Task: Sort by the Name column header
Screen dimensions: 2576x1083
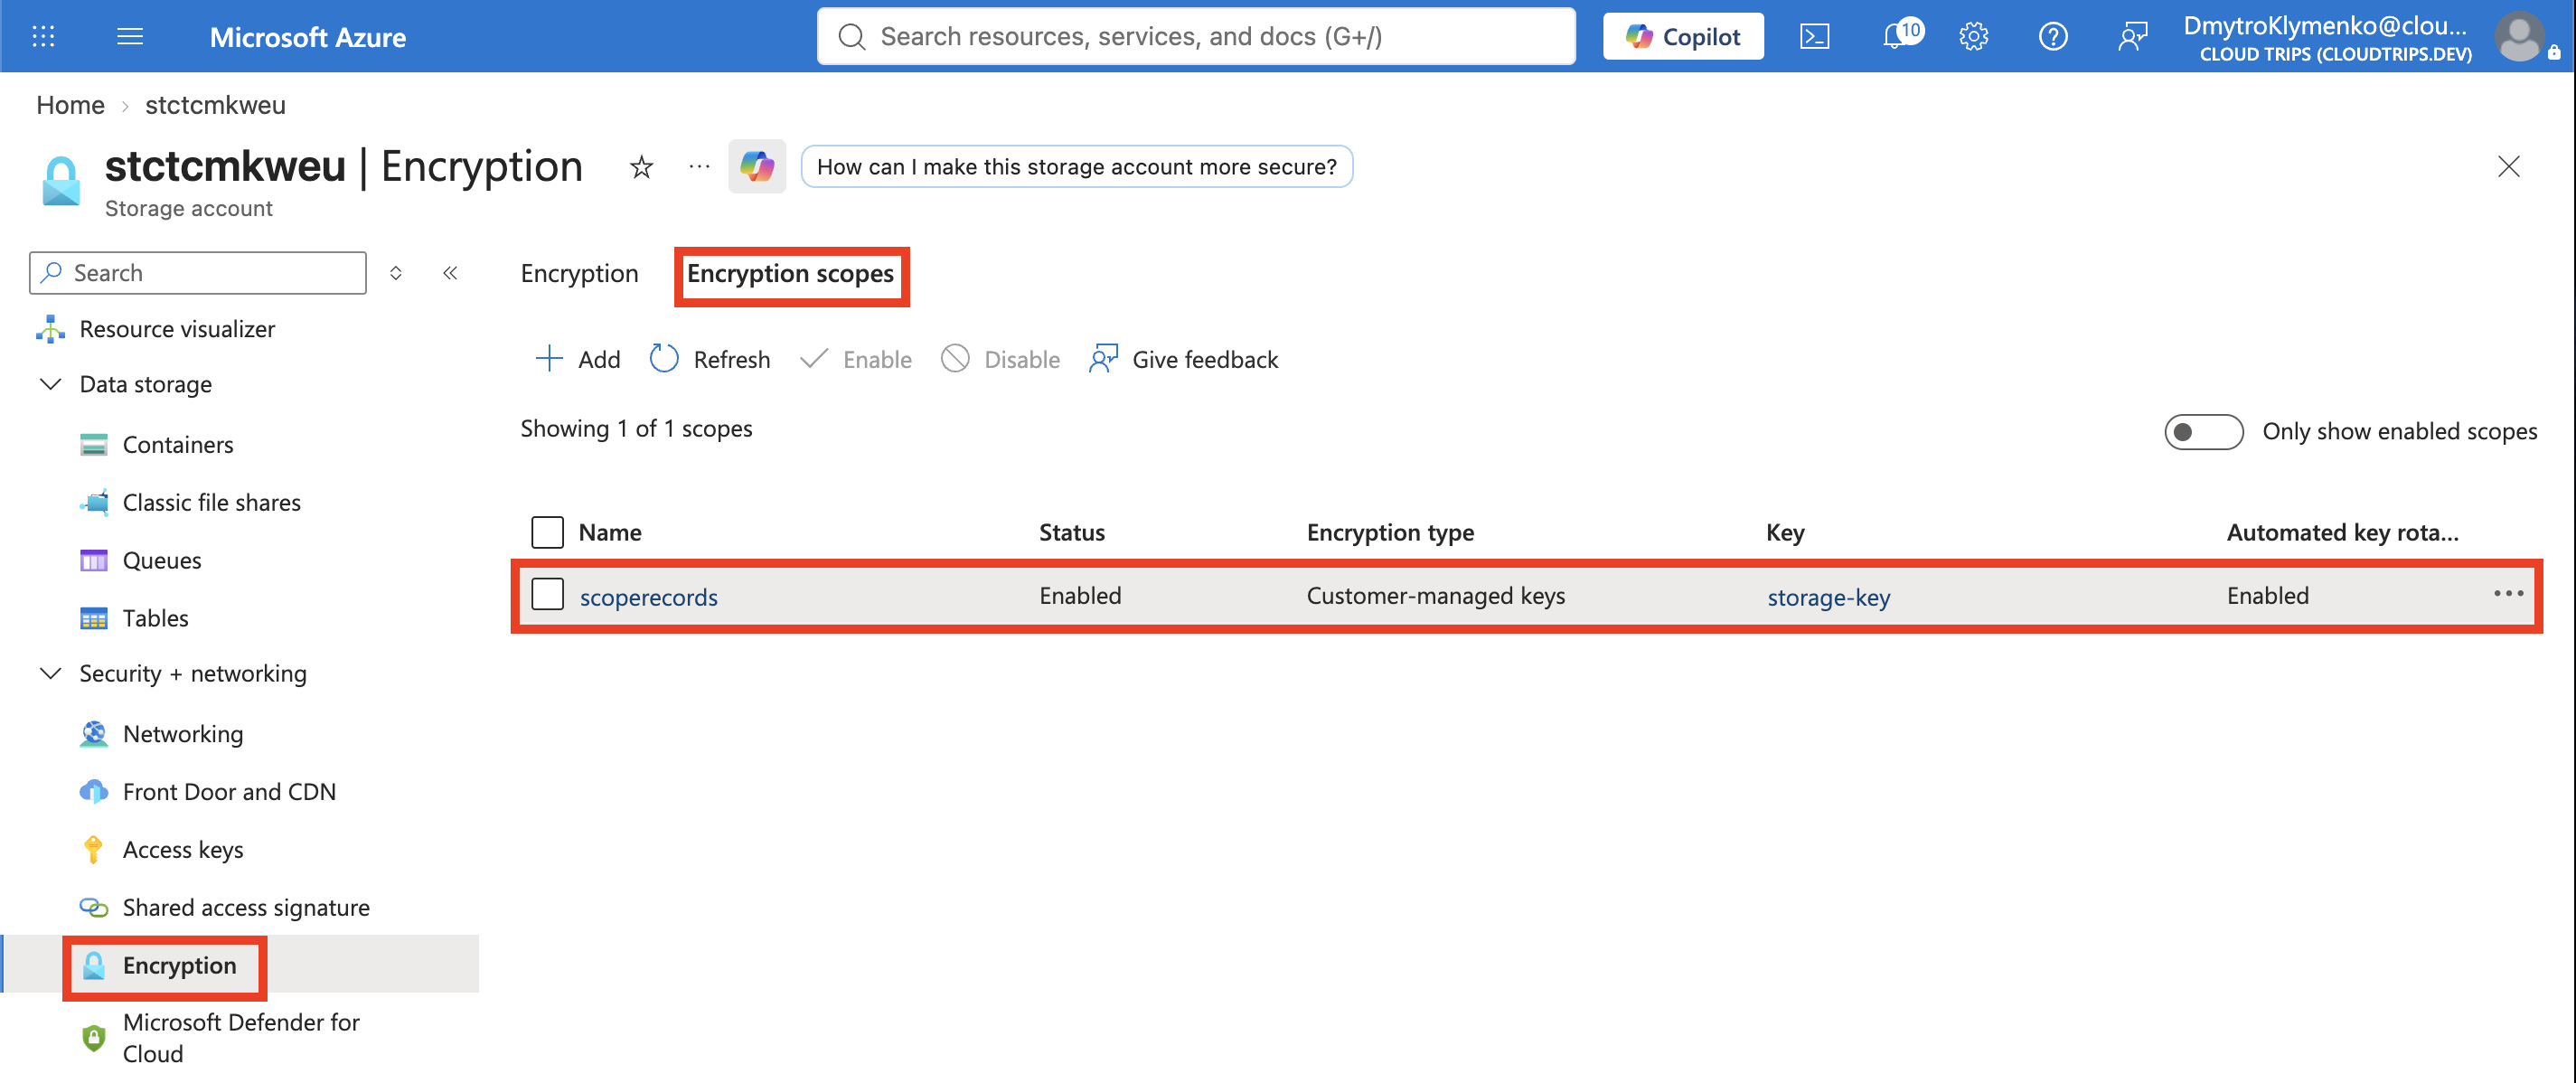Action: click(x=610, y=532)
